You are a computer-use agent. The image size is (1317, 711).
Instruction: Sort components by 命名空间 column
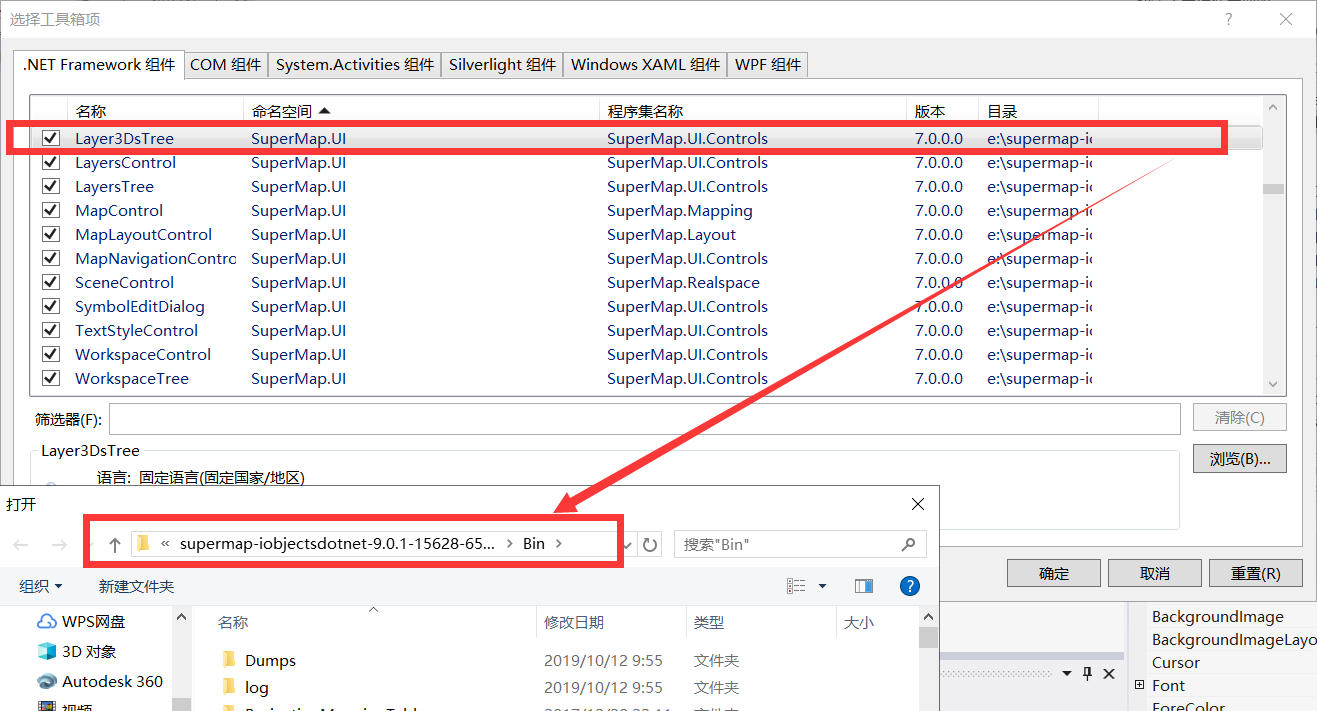coord(420,111)
